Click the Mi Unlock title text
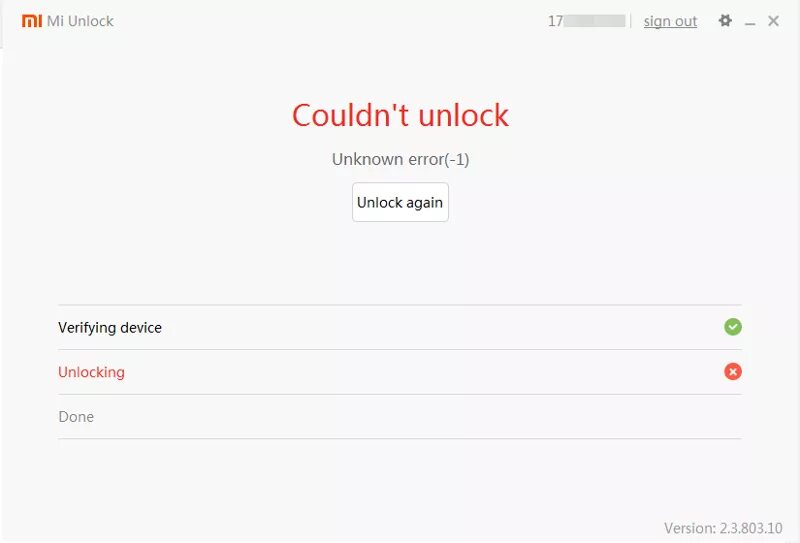Screen dimensions: 800x543 click(80, 21)
